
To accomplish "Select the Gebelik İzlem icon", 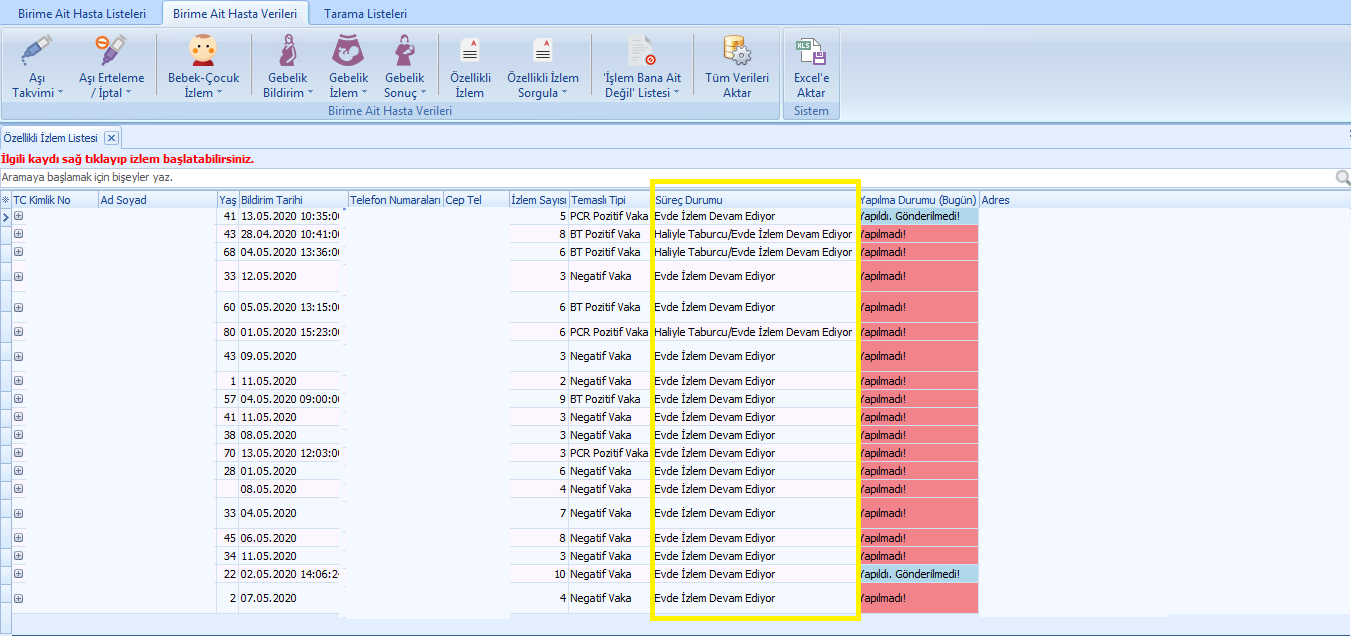I will (349, 50).
